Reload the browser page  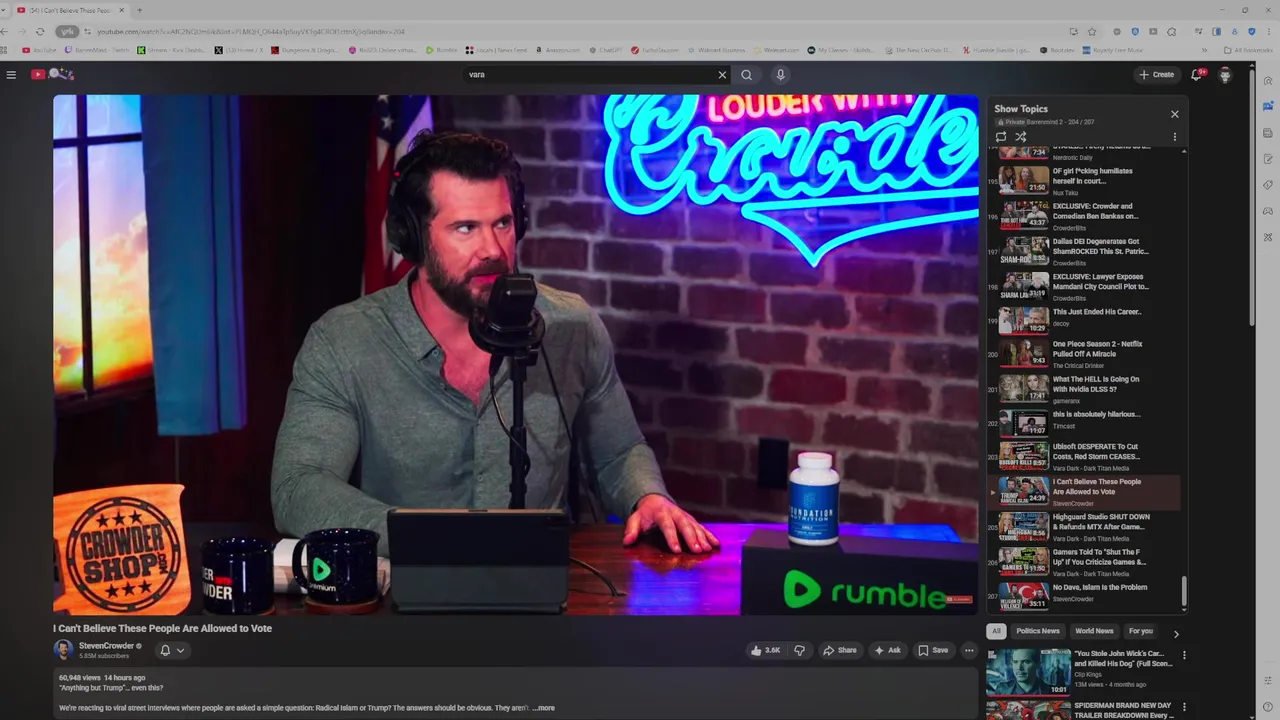pos(39,31)
